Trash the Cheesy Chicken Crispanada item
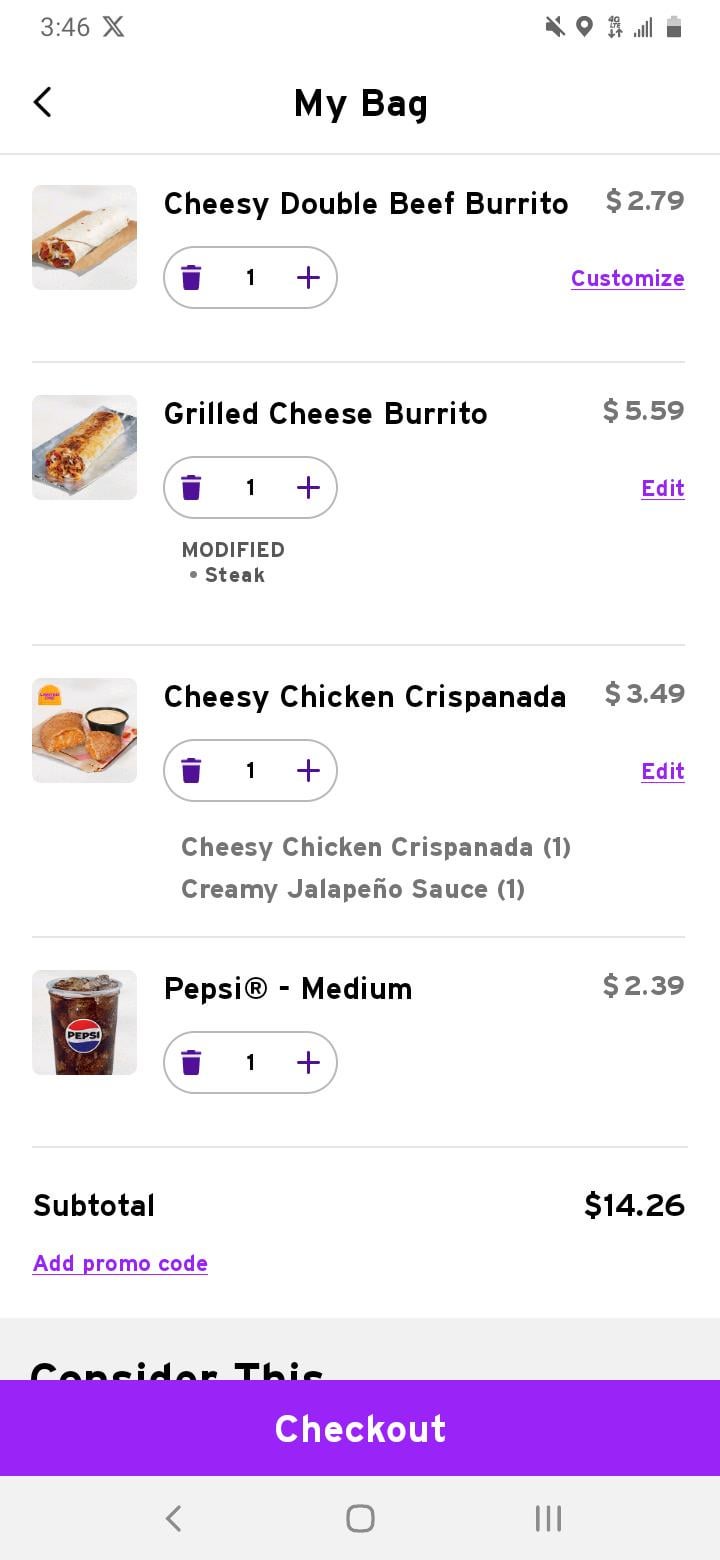The width and height of the screenshot is (720, 1560). pos(191,771)
